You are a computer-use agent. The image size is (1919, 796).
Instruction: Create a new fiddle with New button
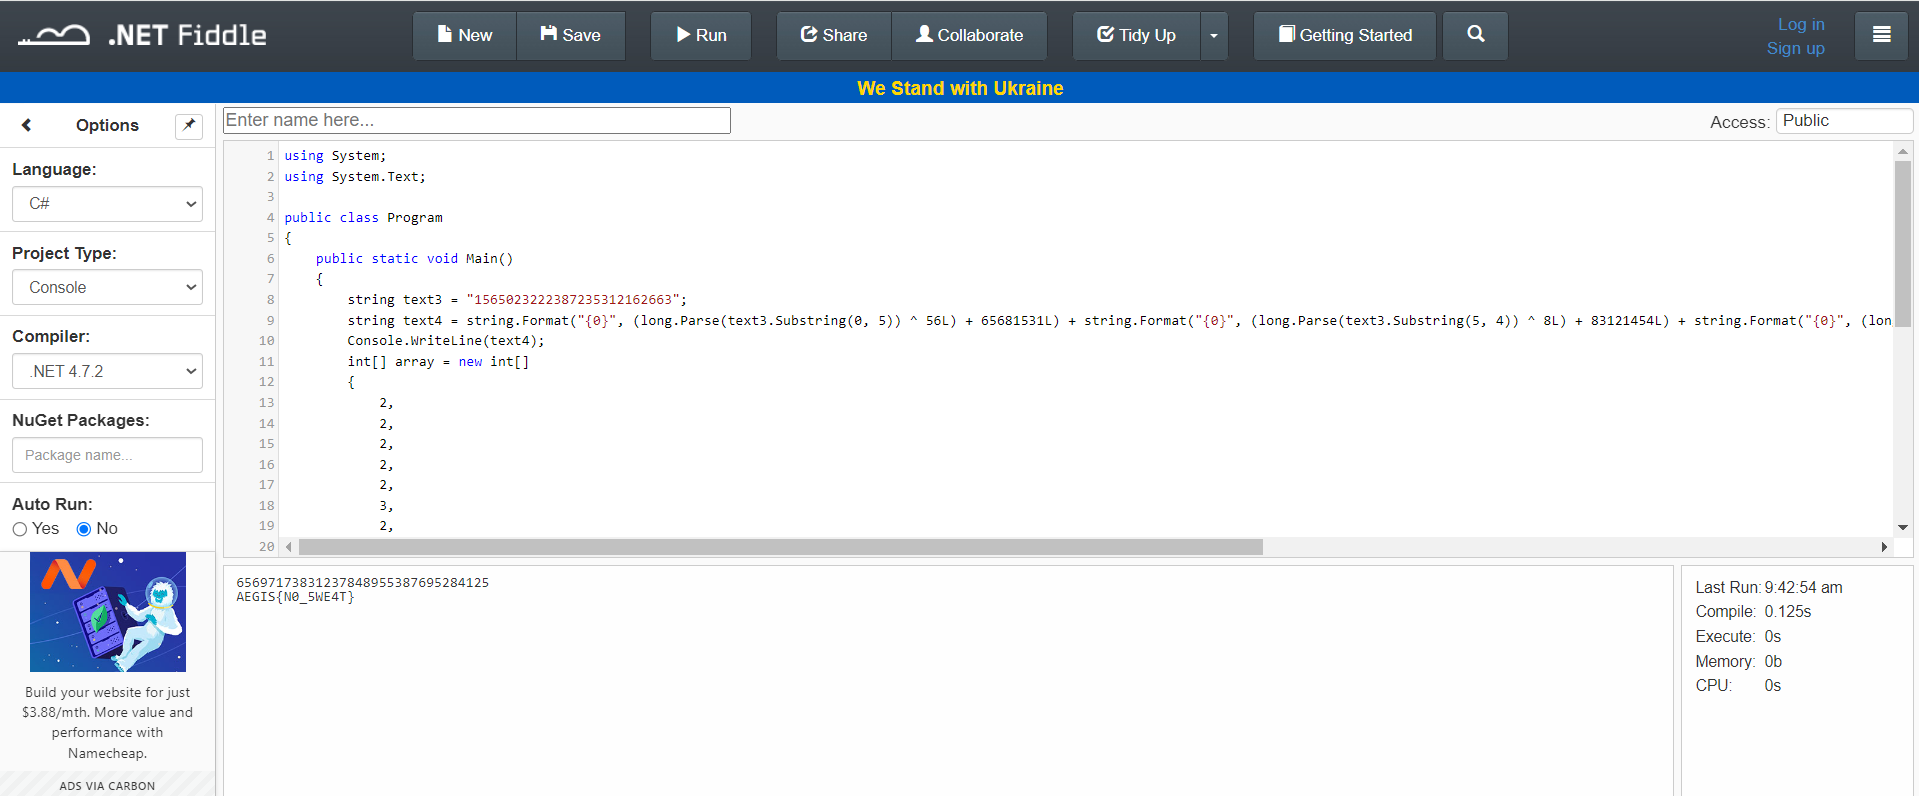pos(465,35)
